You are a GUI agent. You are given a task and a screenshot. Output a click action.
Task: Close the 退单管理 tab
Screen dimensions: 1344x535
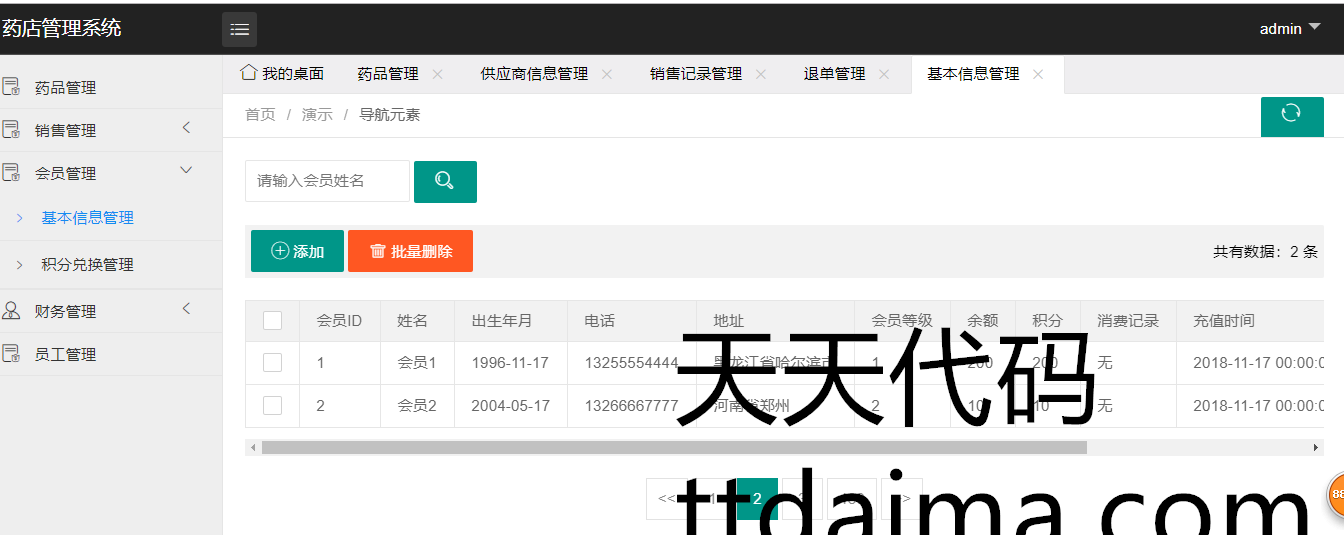tap(884, 74)
